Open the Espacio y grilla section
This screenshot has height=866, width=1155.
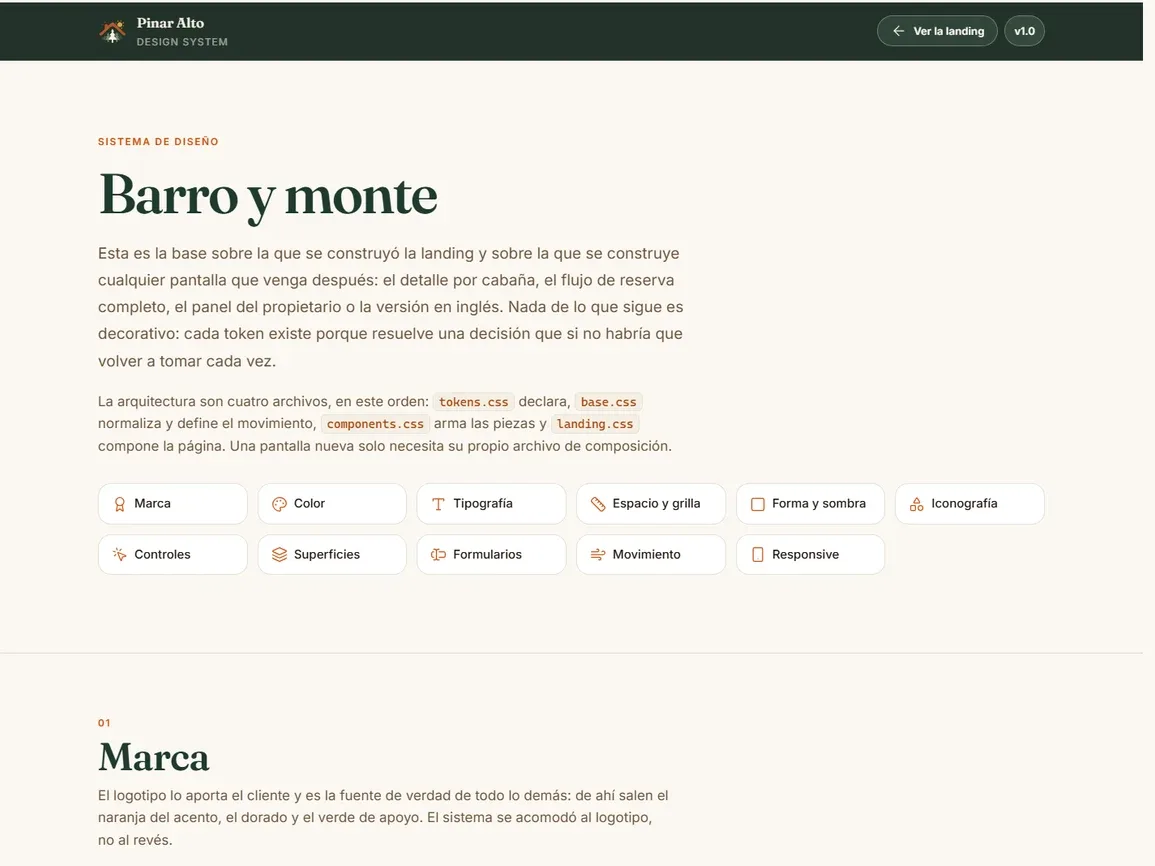click(x=651, y=504)
